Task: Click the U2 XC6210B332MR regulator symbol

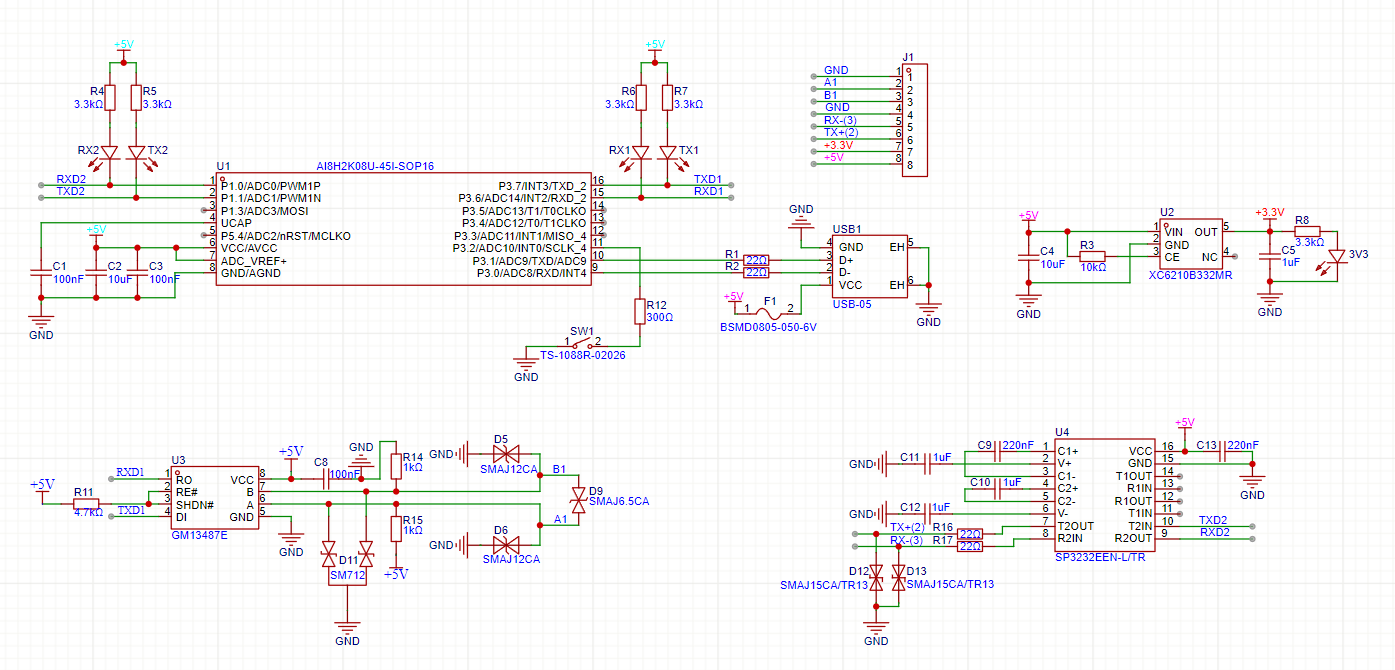Action: (1190, 244)
